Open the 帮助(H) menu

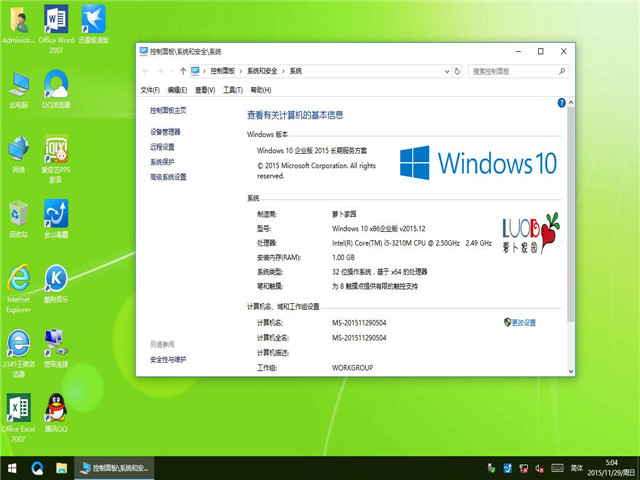coord(260,90)
